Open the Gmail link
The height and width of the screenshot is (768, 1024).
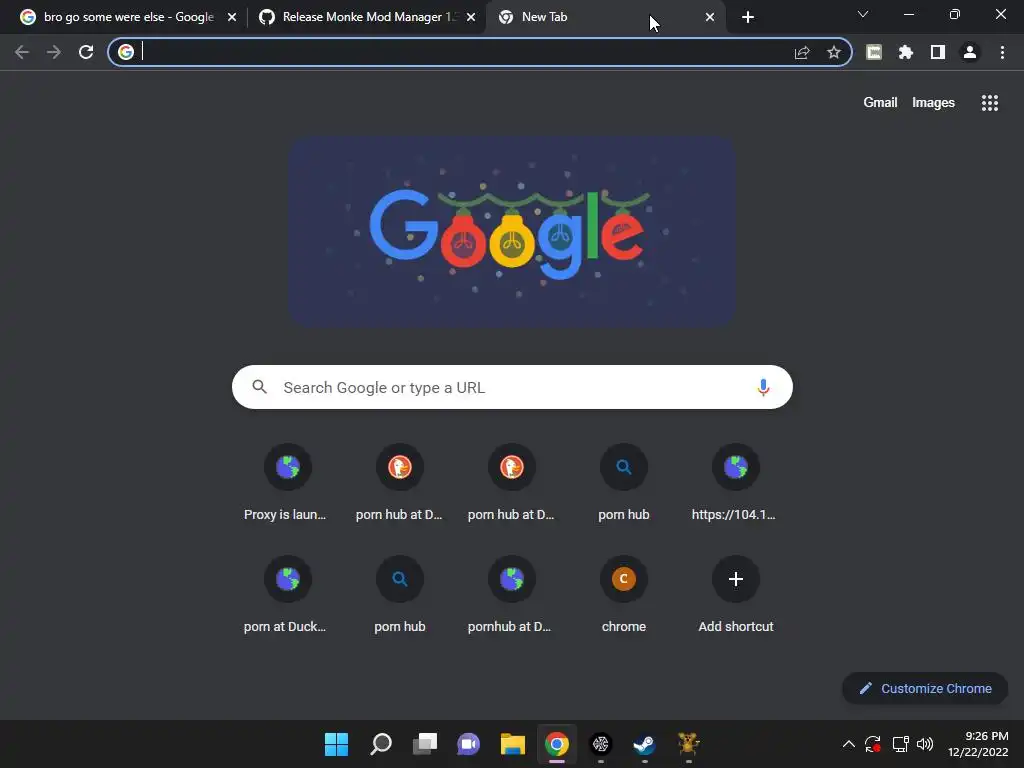point(880,103)
